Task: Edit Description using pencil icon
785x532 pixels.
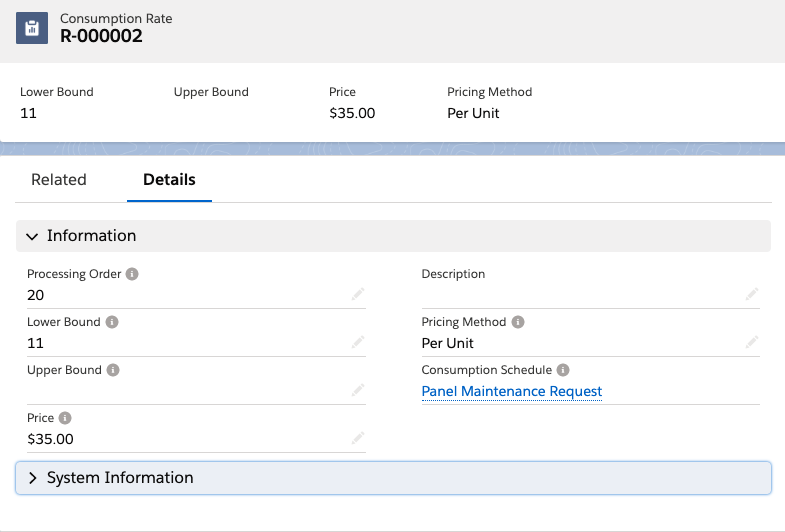Action: 752,294
